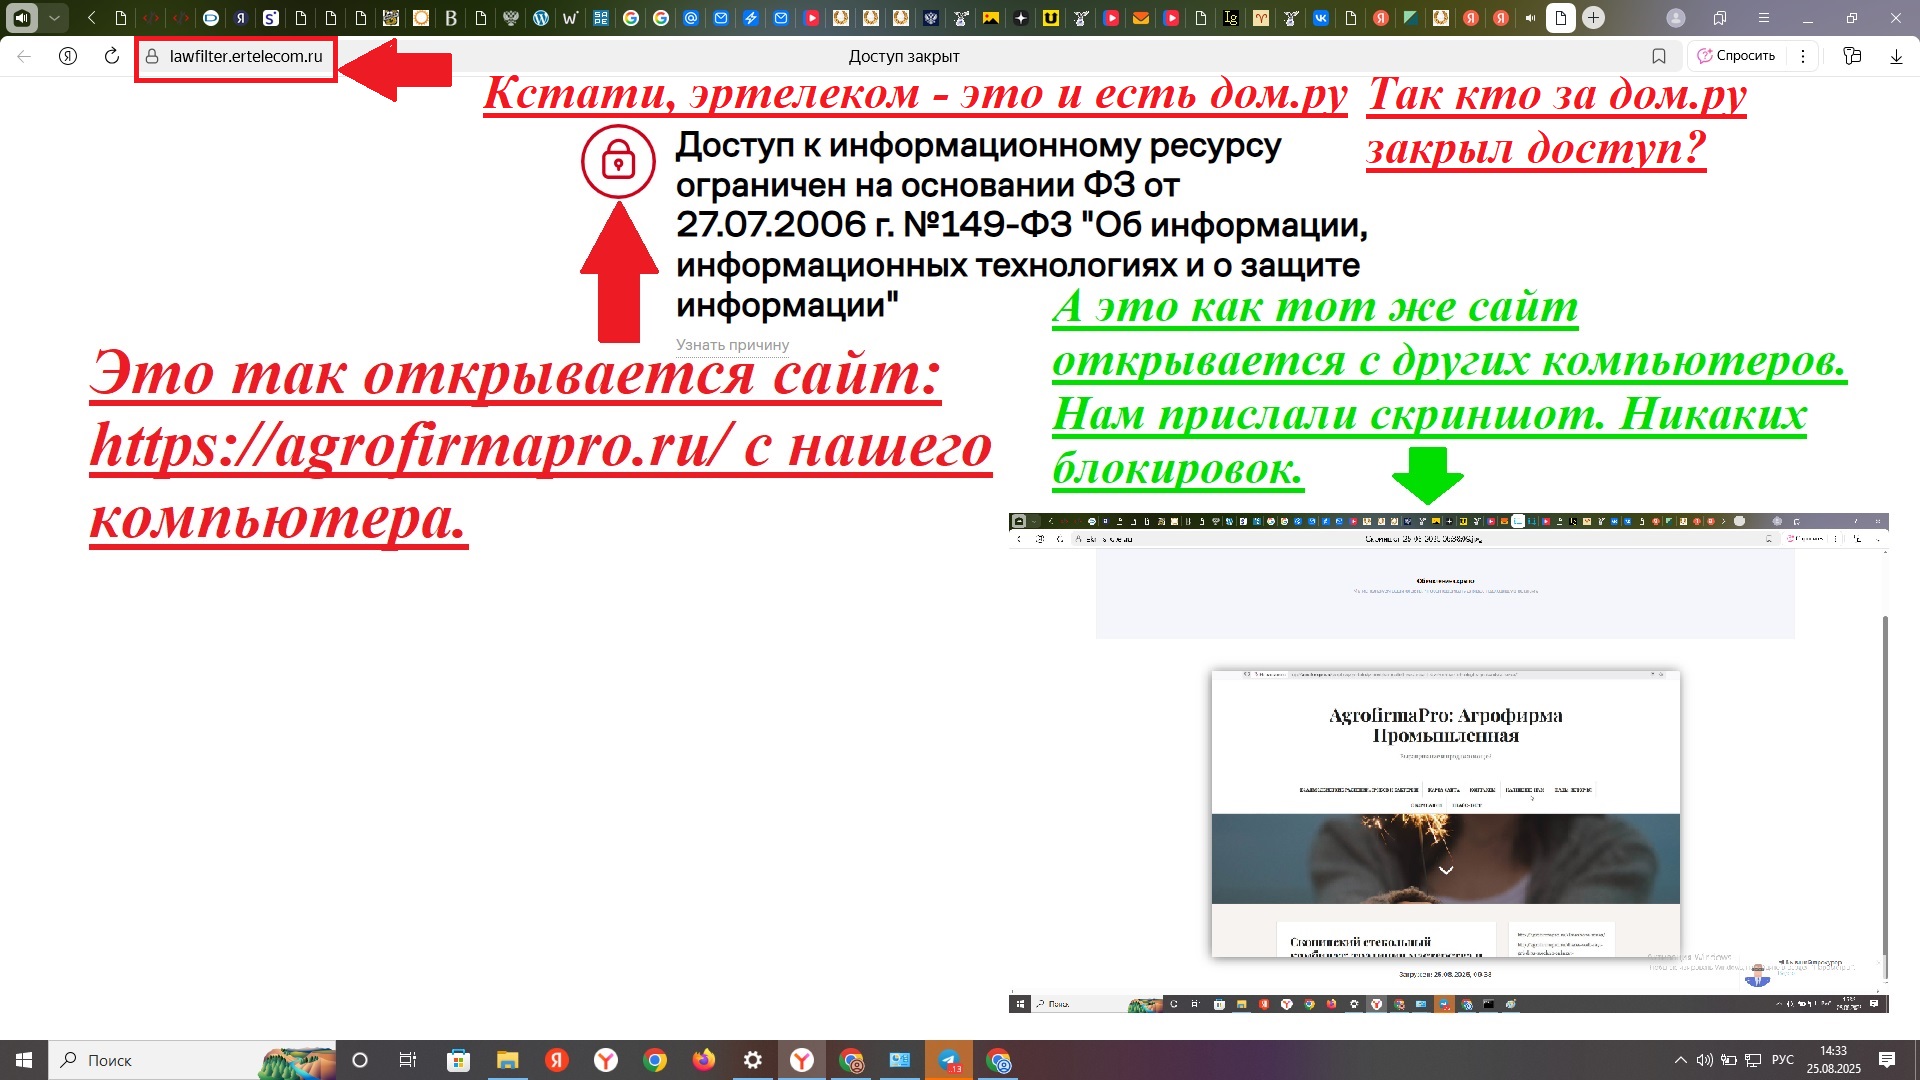Open the volume icon in the system tray
1920x1080 pixels.
pos(1705,1060)
